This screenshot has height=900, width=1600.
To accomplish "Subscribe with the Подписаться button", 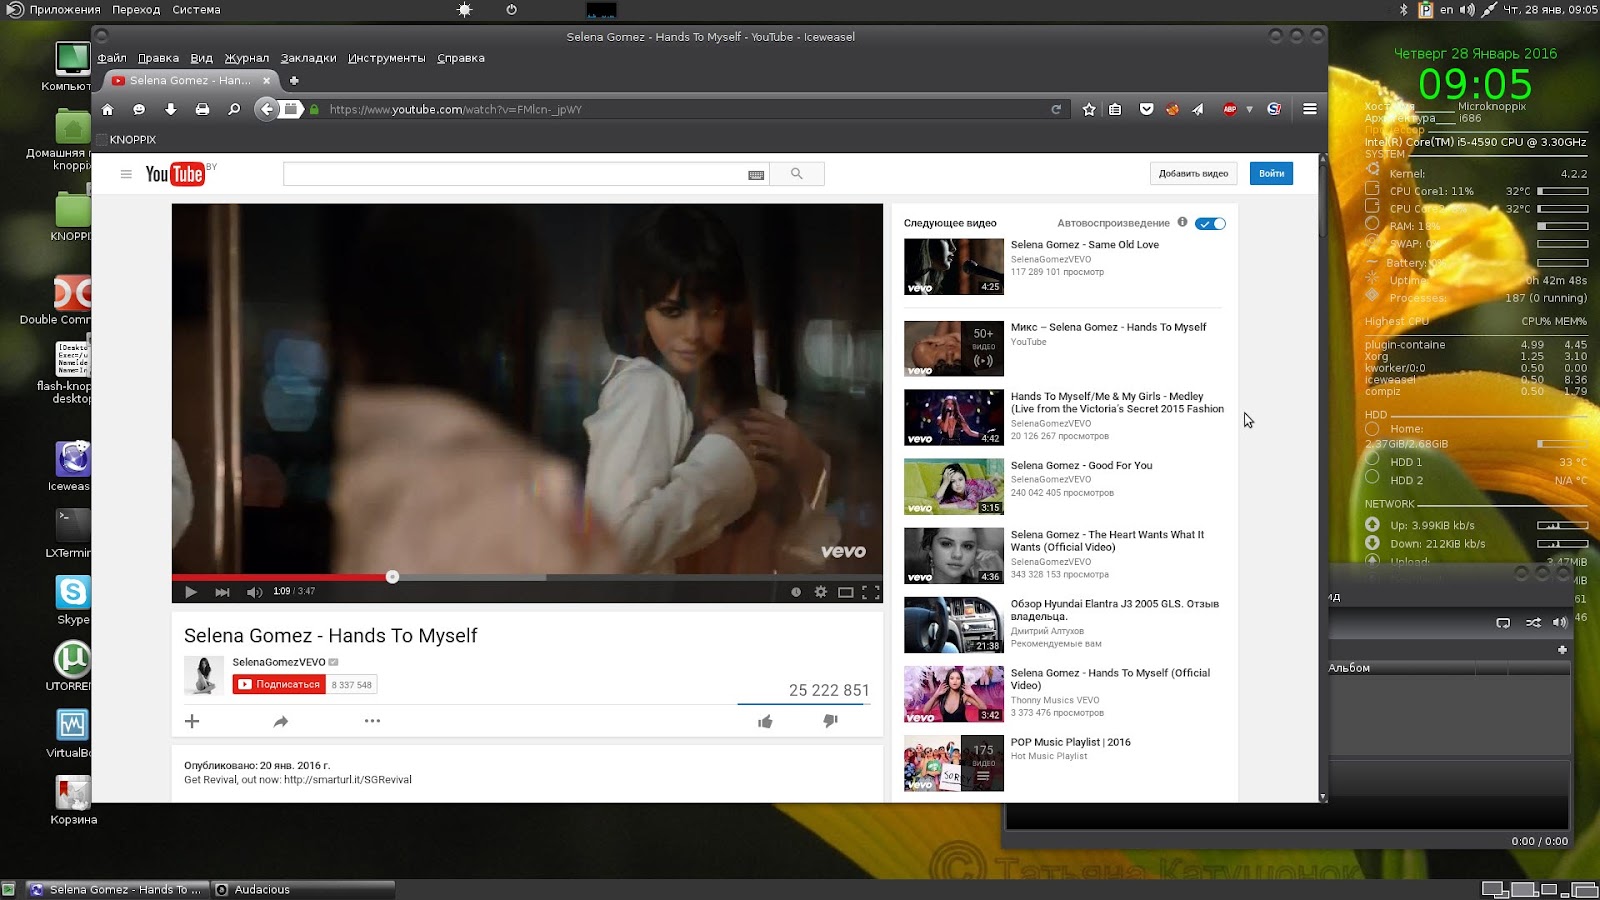I will tap(279, 685).
